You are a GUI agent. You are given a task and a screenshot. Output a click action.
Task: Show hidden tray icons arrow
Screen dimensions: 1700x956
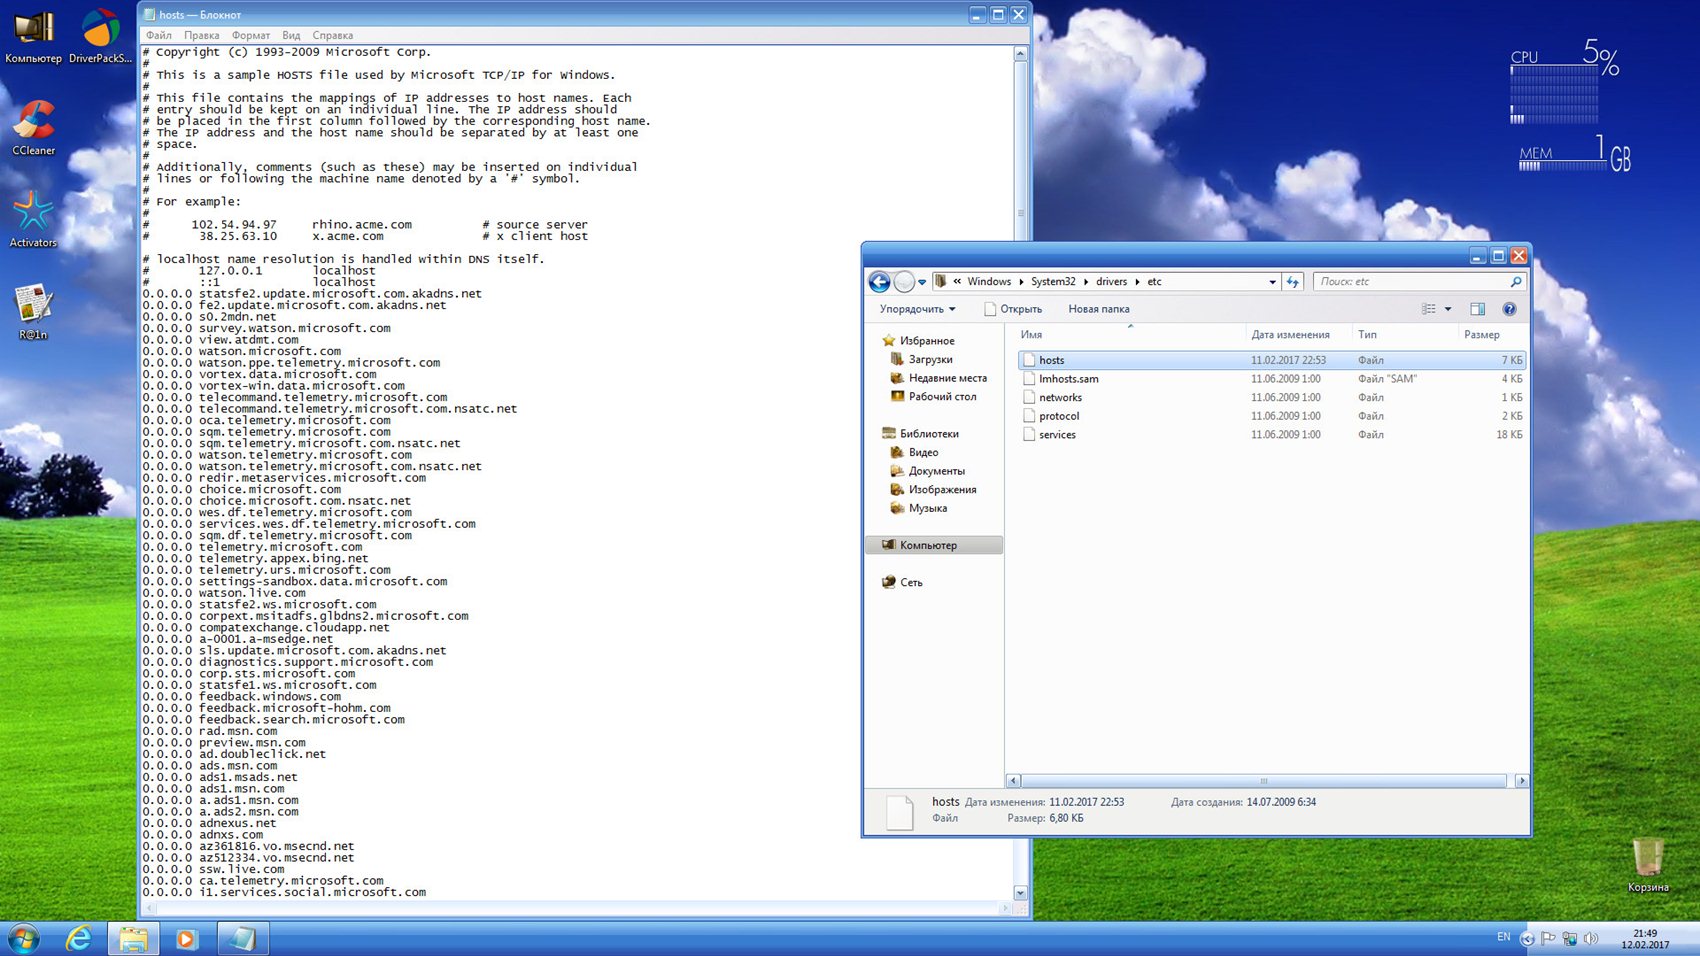[1527, 938]
